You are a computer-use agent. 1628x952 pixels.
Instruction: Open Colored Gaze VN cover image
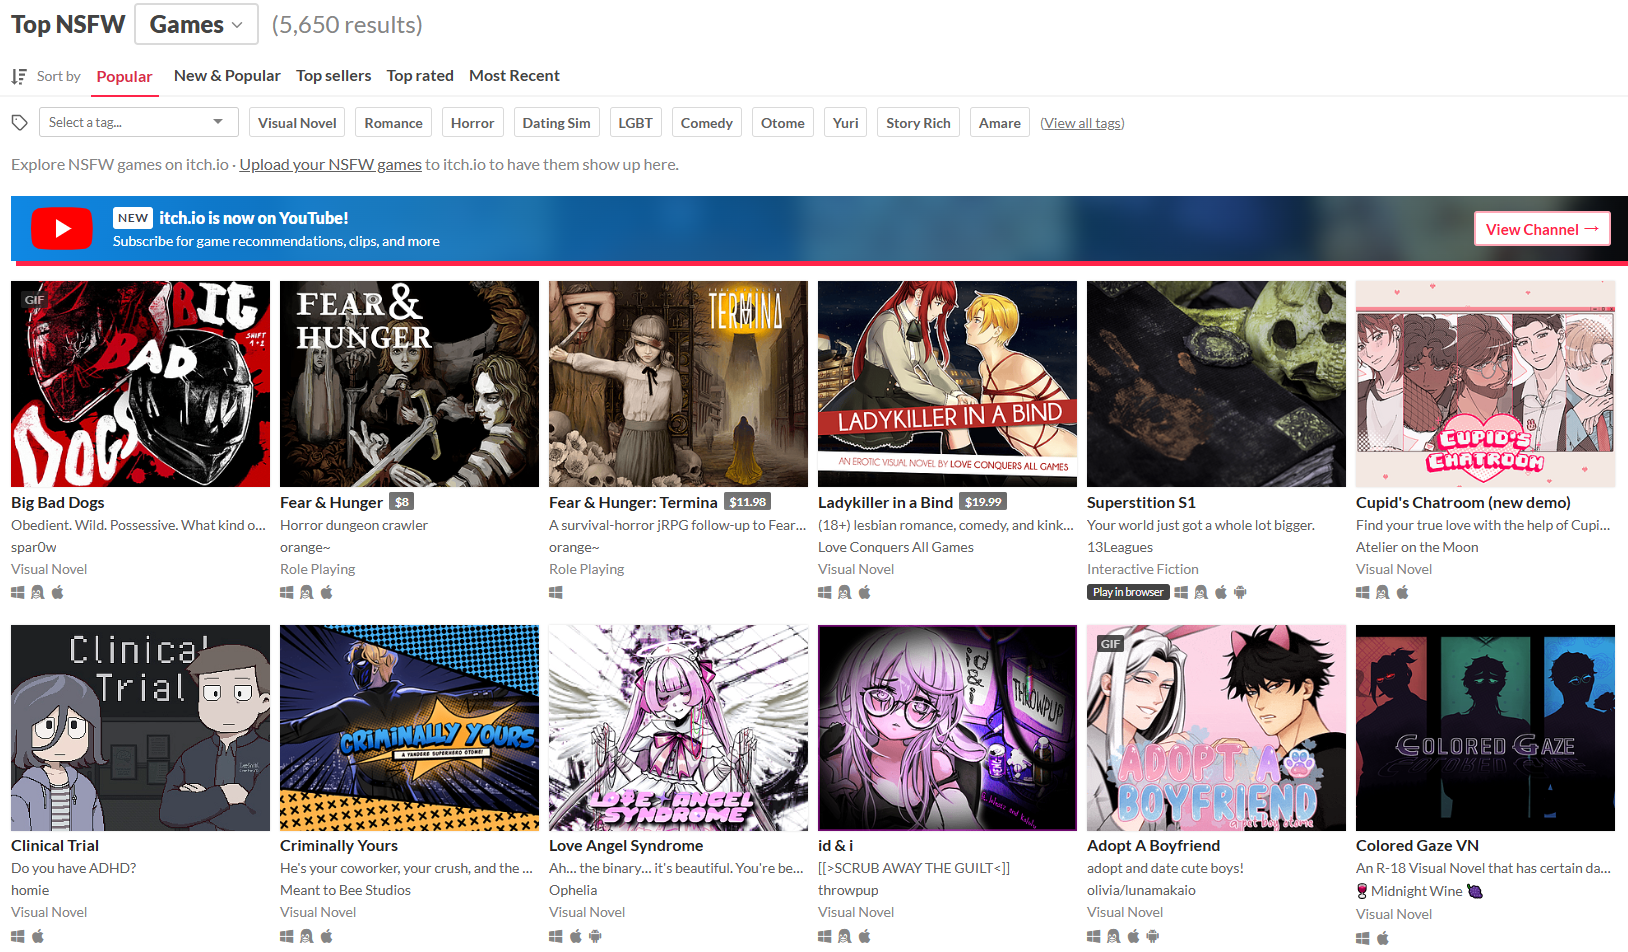pos(1485,728)
